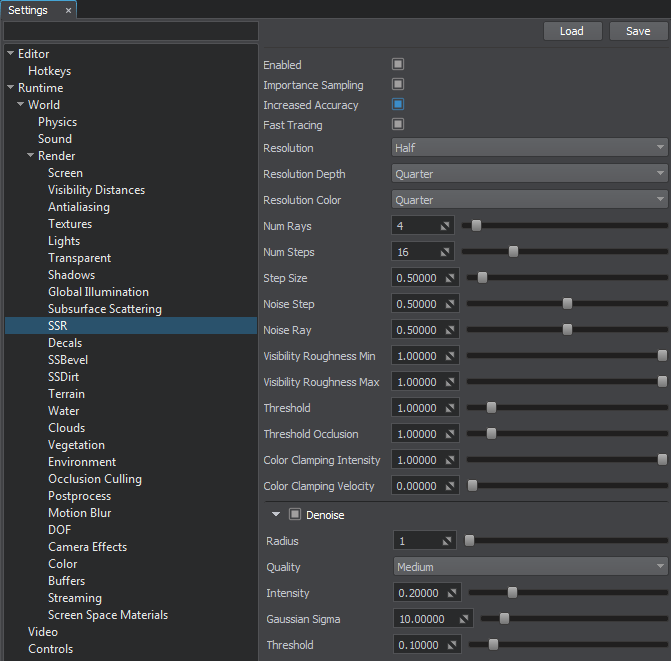Click drag-adjust icon in Denoise Radius field

448,541
